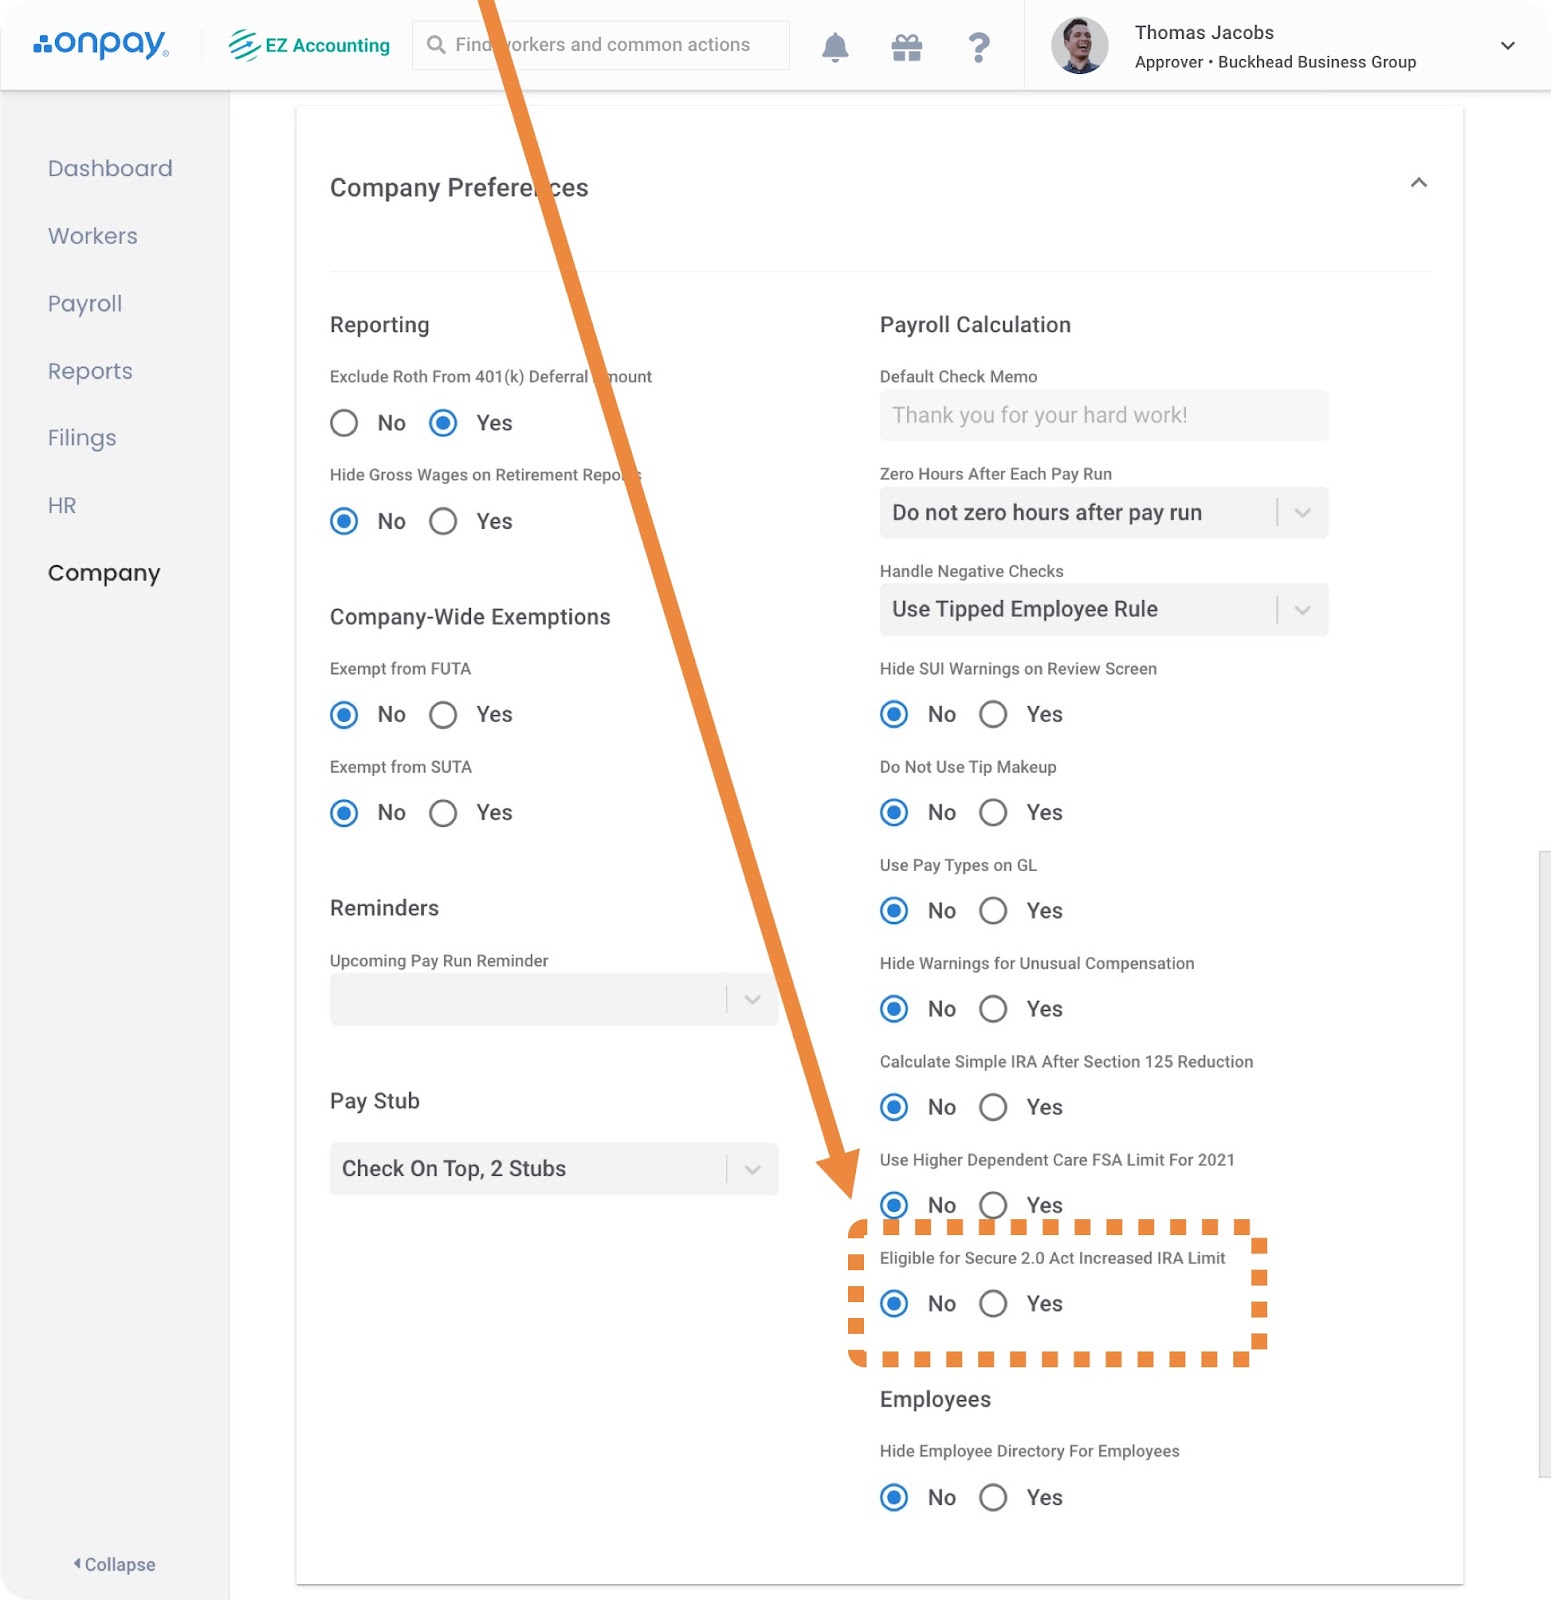Screen dimensions: 1551x1600
Task: Expand the user account menu chevron
Action: pyautogui.click(x=1507, y=46)
